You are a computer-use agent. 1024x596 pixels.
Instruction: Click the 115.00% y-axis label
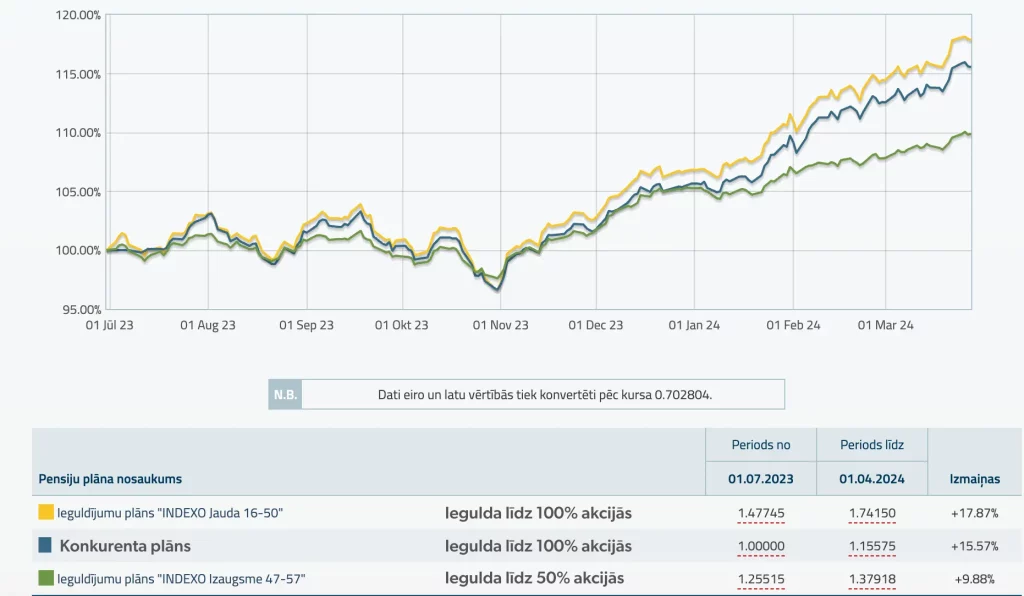78,74
